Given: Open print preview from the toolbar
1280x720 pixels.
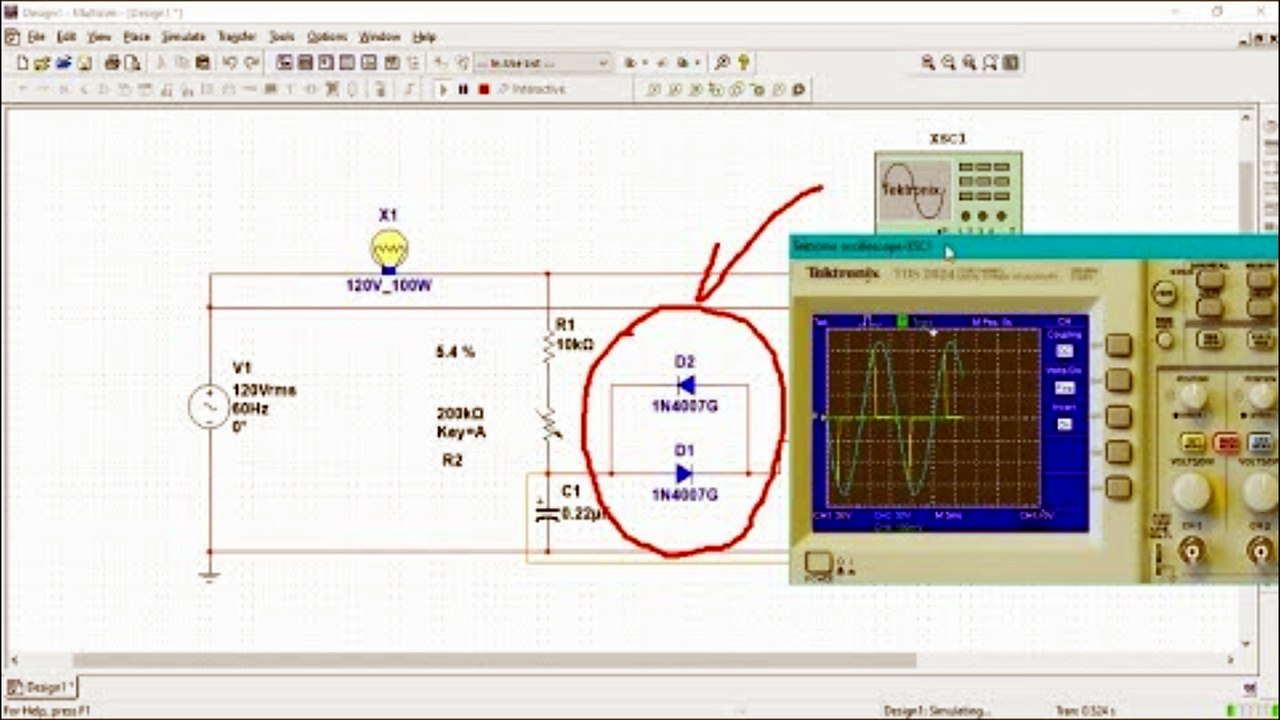Looking at the screenshot, I should 130,63.
